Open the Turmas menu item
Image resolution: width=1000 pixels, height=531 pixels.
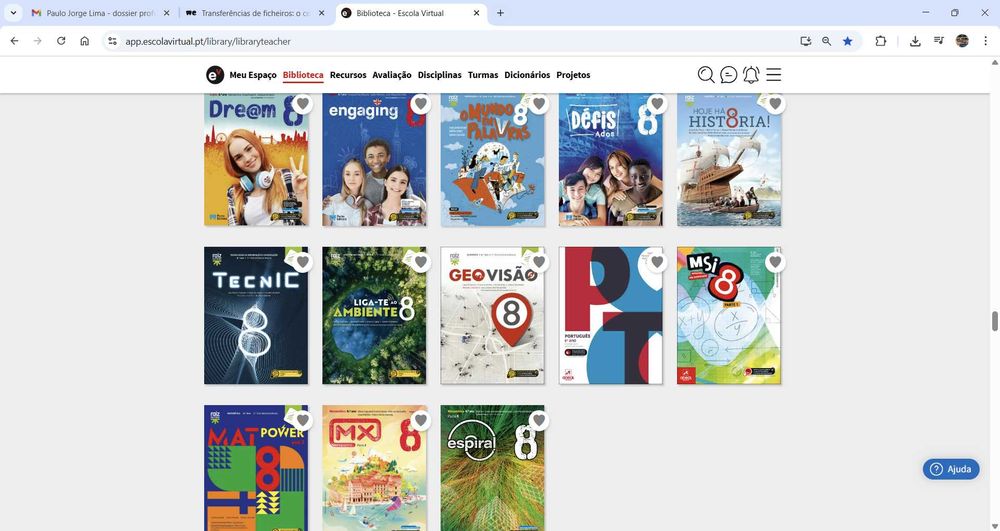tap(483, 75)
